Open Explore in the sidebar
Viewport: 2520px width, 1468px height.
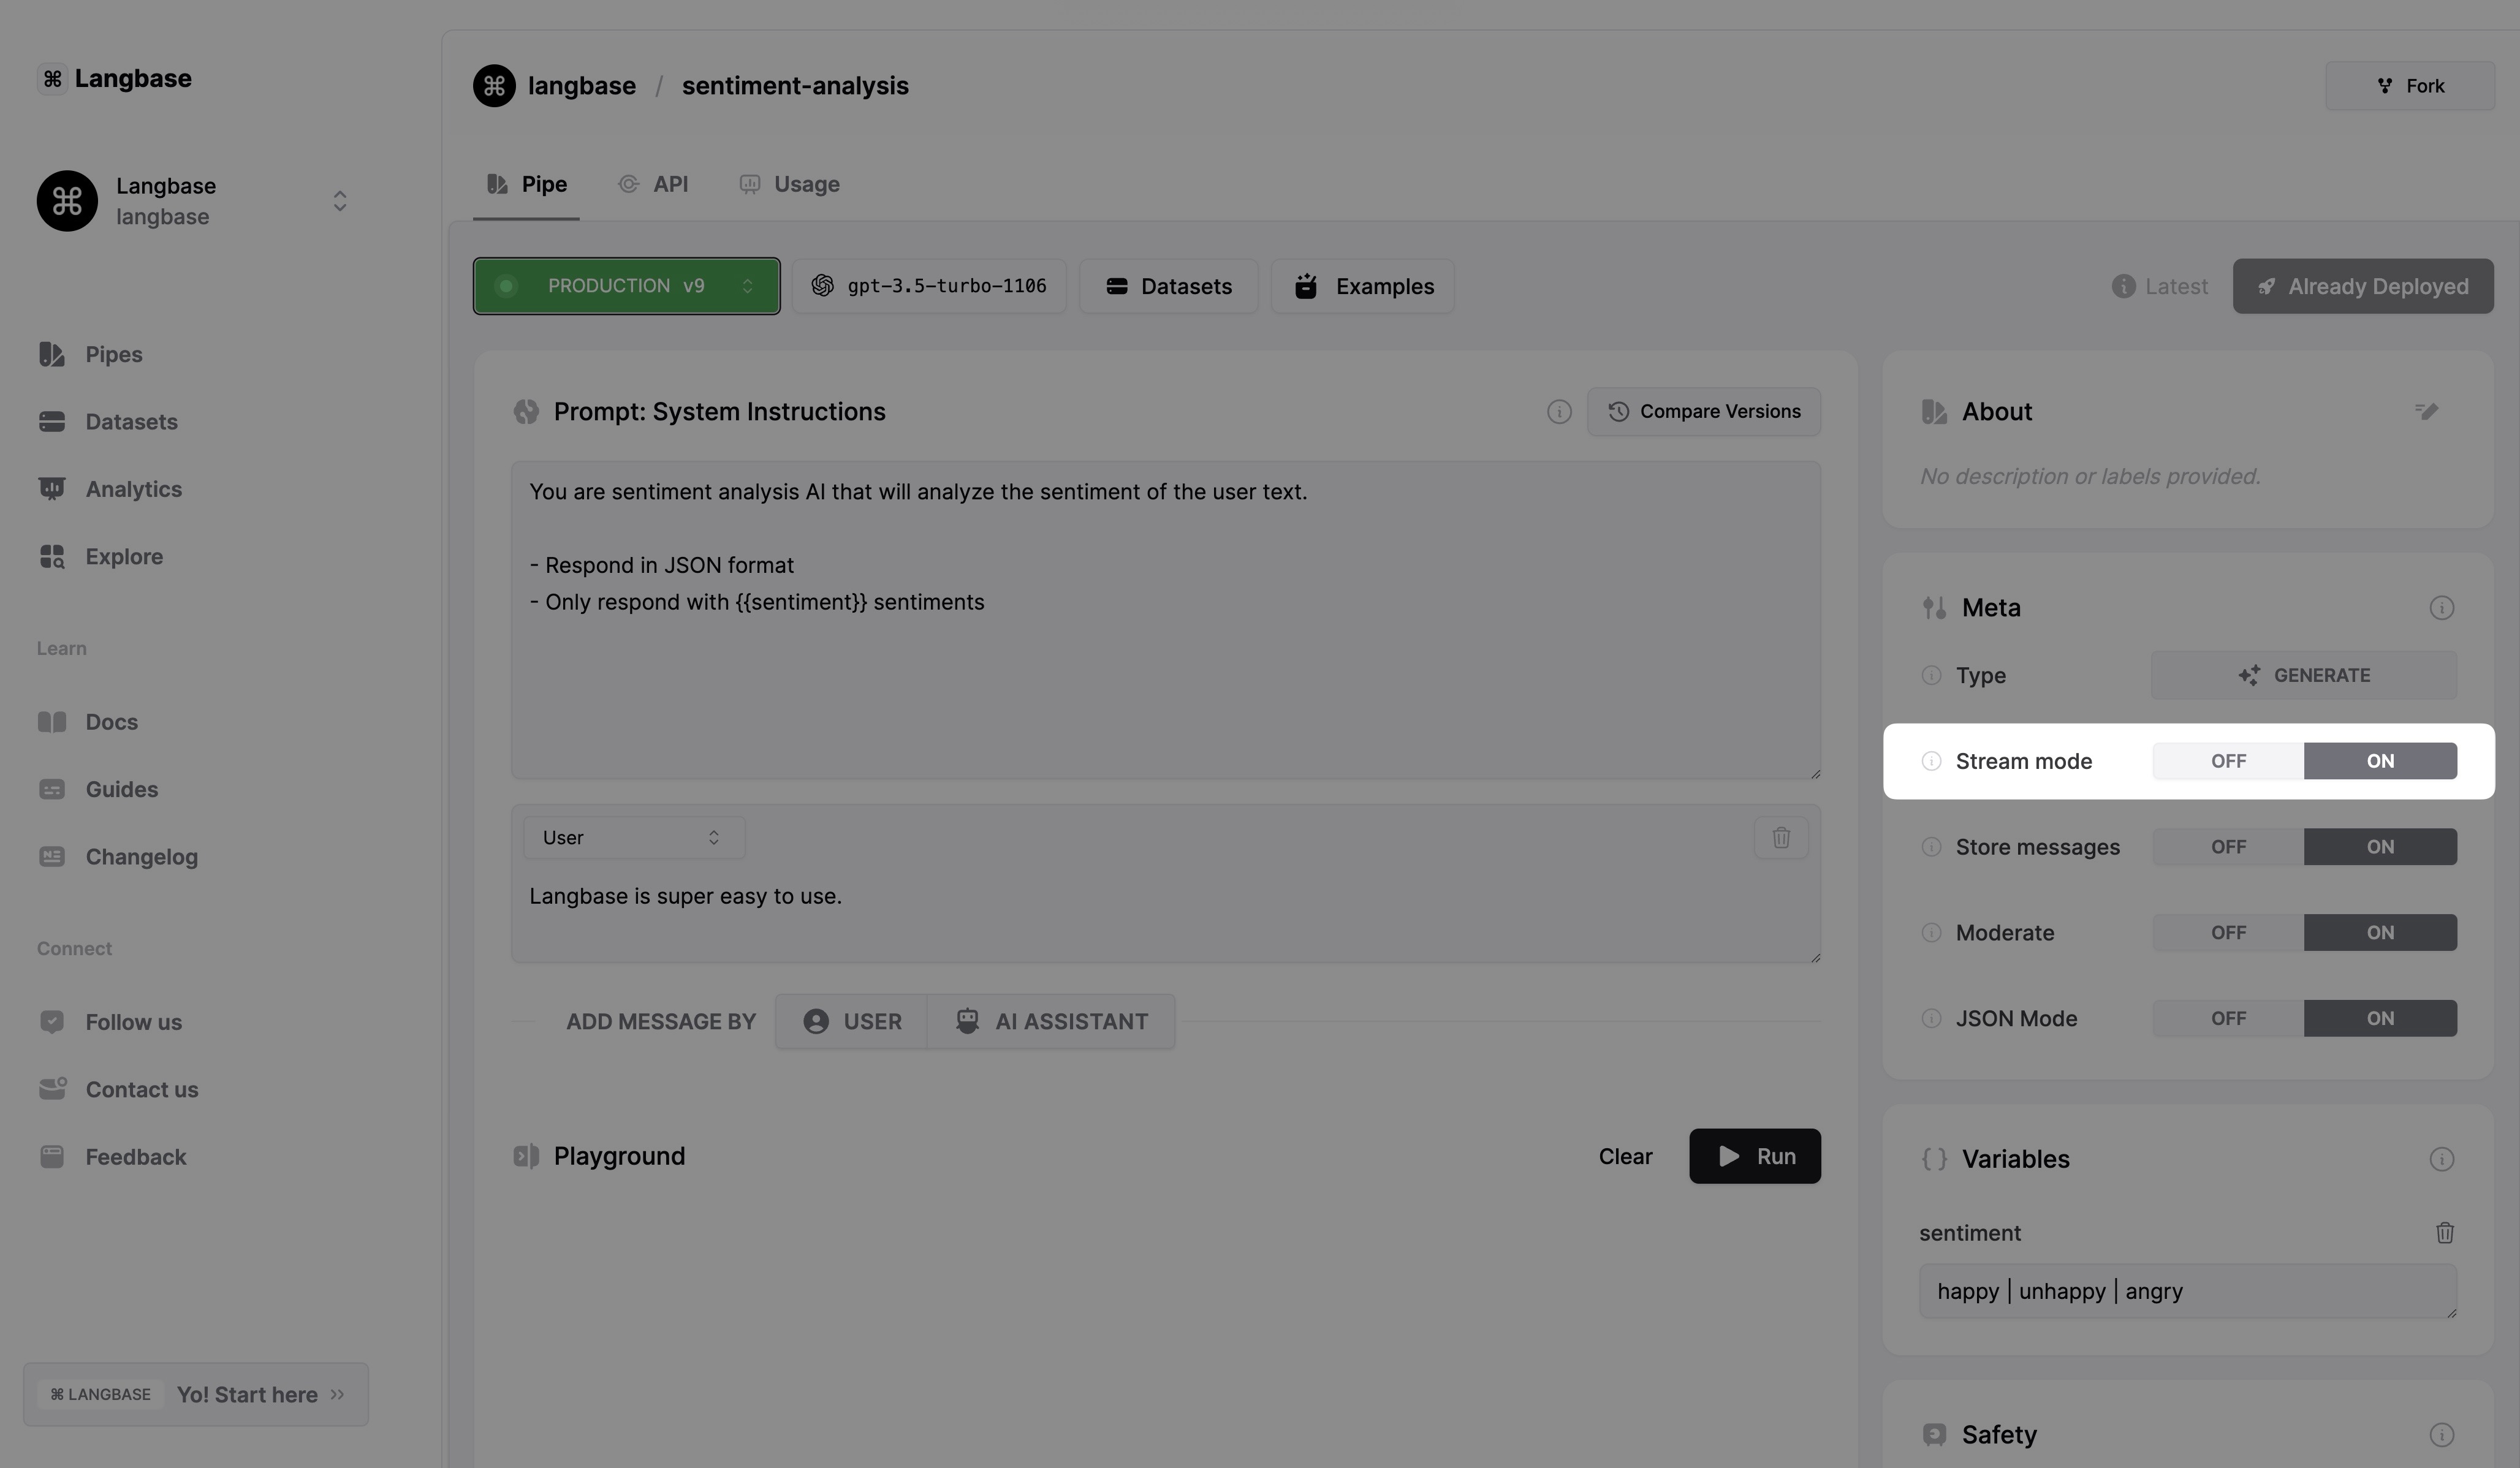click(x=124, y=557)
